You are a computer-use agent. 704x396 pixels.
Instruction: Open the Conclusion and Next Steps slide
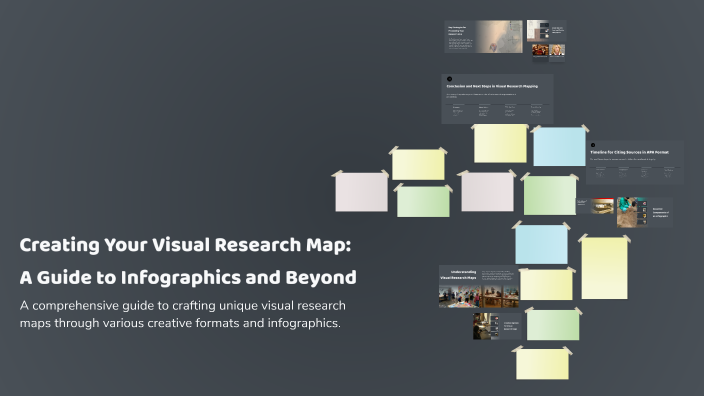coord(497,99)
